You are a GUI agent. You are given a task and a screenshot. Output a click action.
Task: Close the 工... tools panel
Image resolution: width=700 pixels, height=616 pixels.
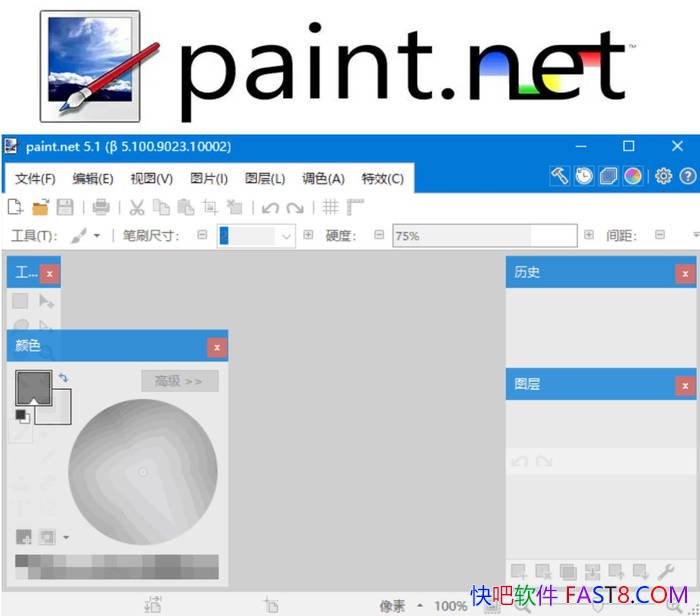tap(50, 274)
